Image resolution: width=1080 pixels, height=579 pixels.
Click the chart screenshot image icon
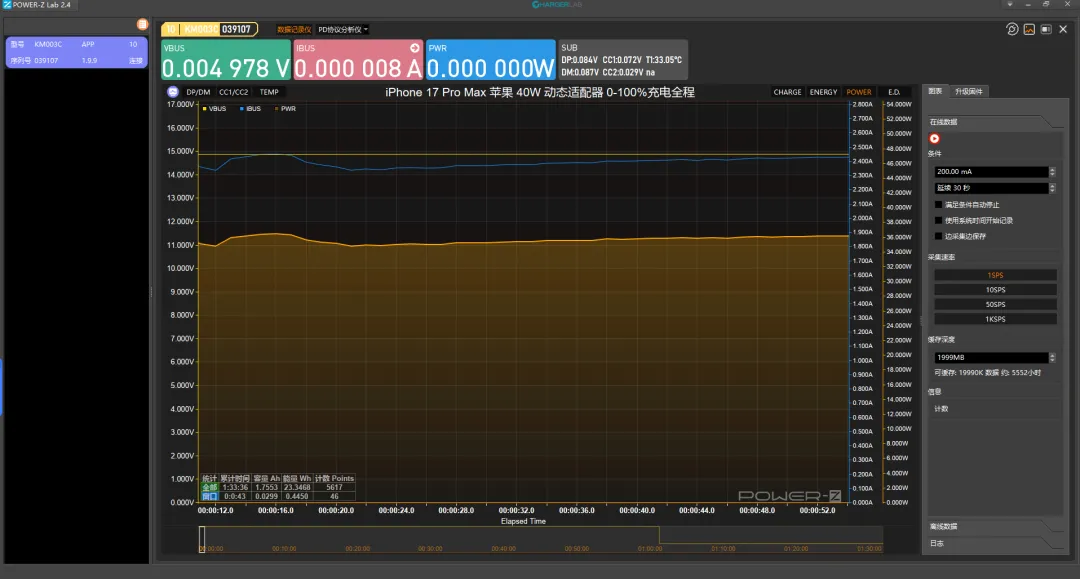click(1029, 29)
